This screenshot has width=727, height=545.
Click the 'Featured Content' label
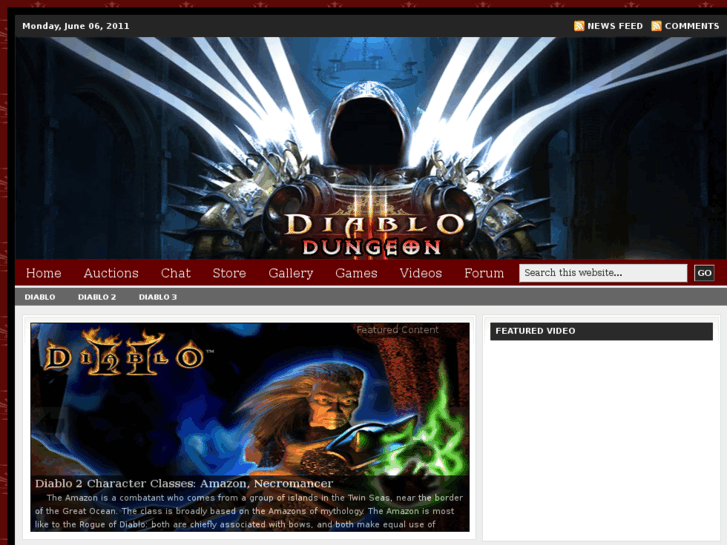[397, 330]
